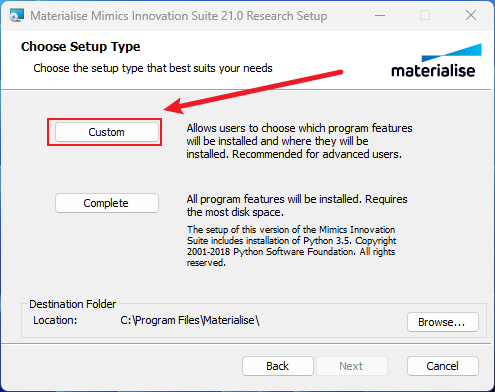Cancel the Mimics installation
Image resolution: width=495 pixels, height=392 pixels.
tap(443, 366)
